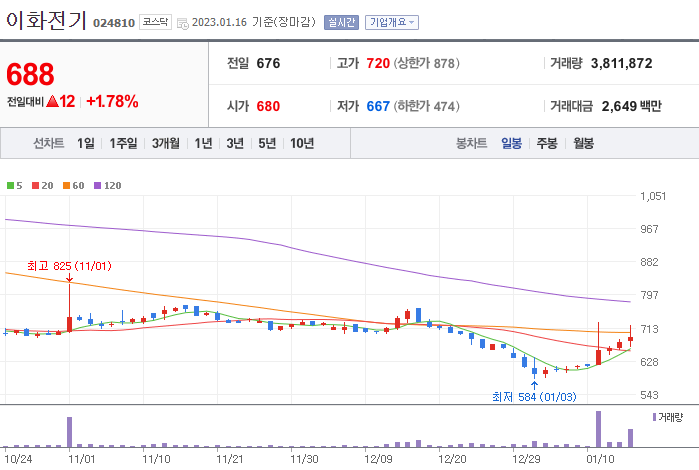Screen dimensions: 699x470
Task: Click the 거래대금 value 2,649 백만
Action: (632, 106)
